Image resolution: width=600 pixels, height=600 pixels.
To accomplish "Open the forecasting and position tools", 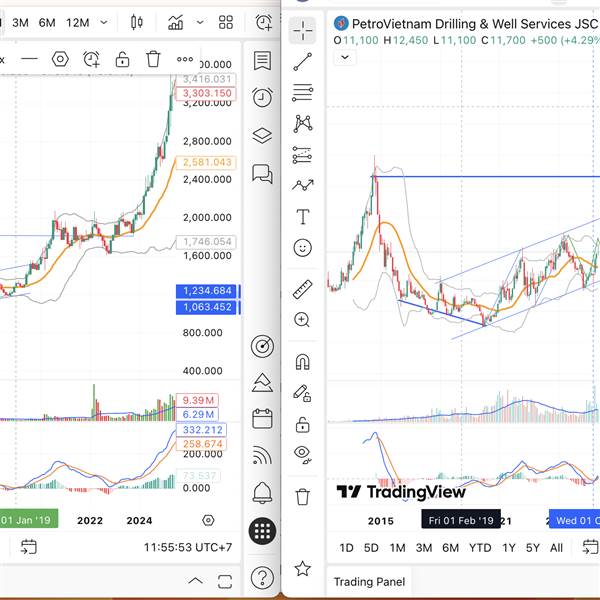I will pos(302,155).
